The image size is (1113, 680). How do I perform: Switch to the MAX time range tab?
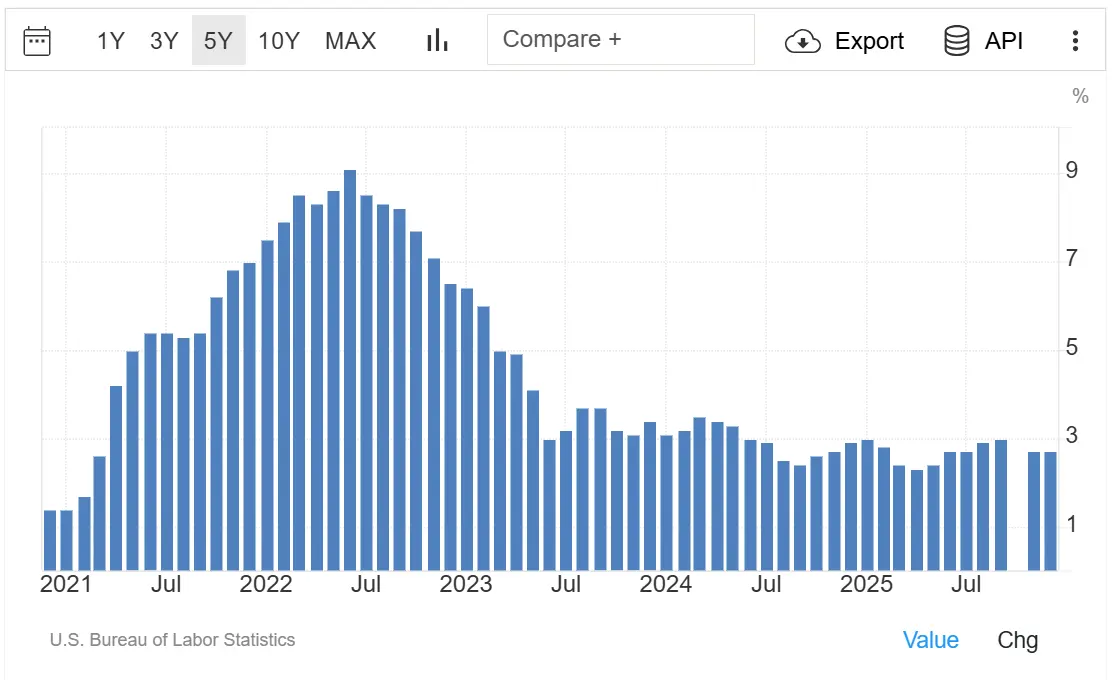coord(350,40)
